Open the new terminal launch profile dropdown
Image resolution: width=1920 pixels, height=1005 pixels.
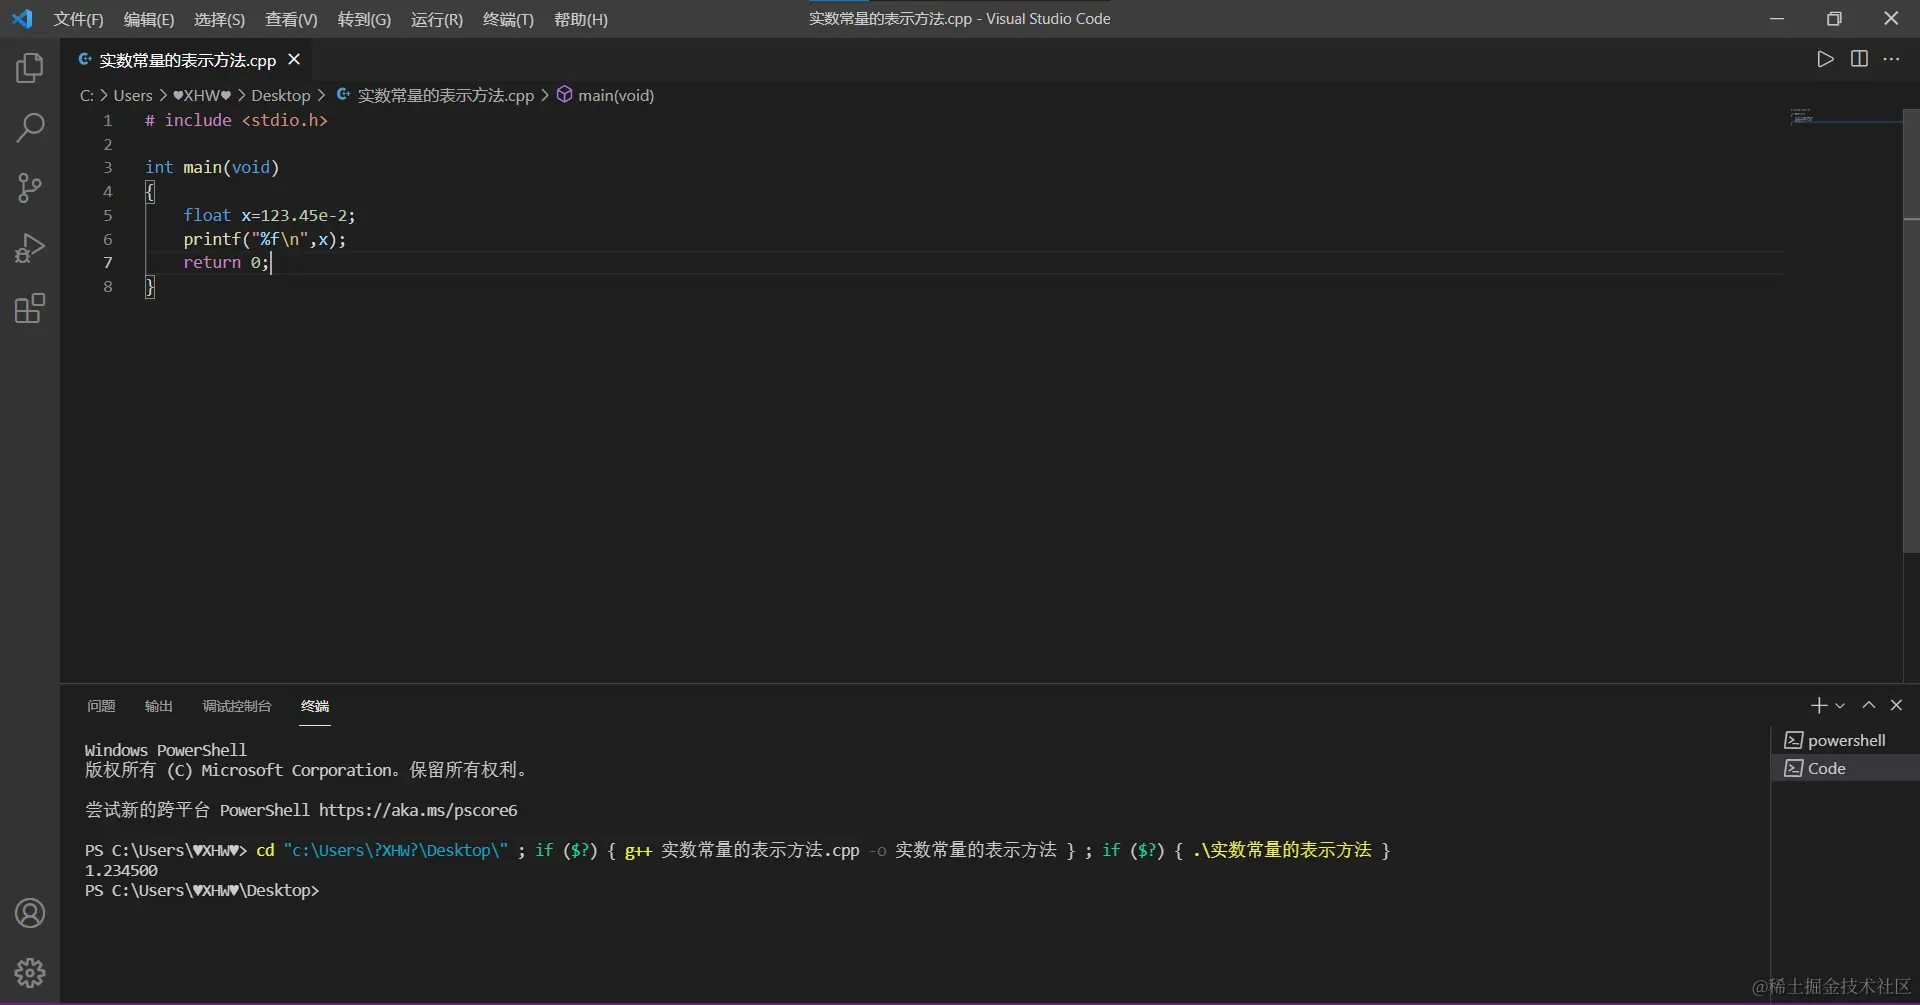click(1840, 706)
